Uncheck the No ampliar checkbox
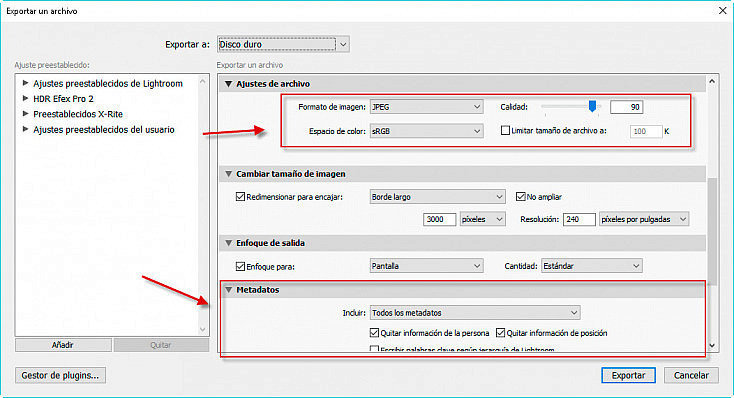 click(521, 197)
